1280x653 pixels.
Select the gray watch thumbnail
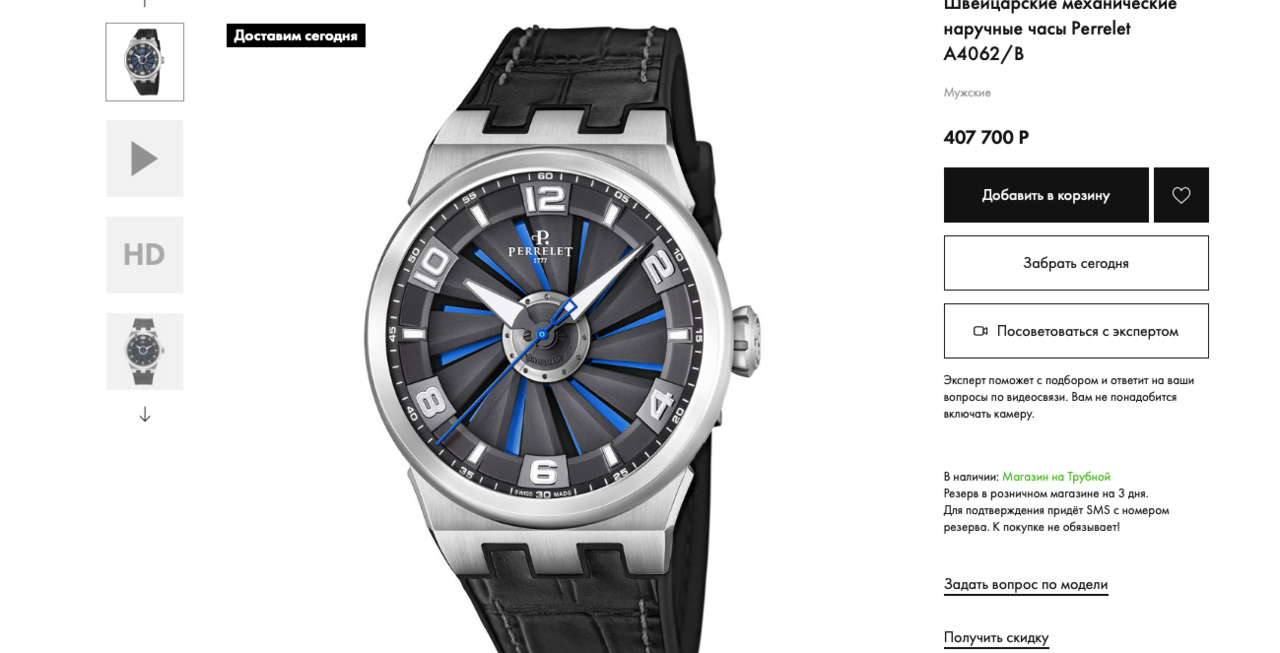pos(145,352)
